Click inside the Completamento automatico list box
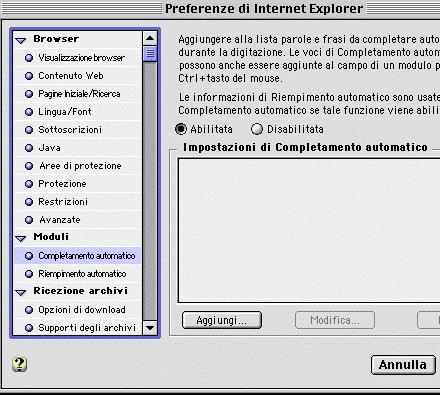 pos(309,230)
